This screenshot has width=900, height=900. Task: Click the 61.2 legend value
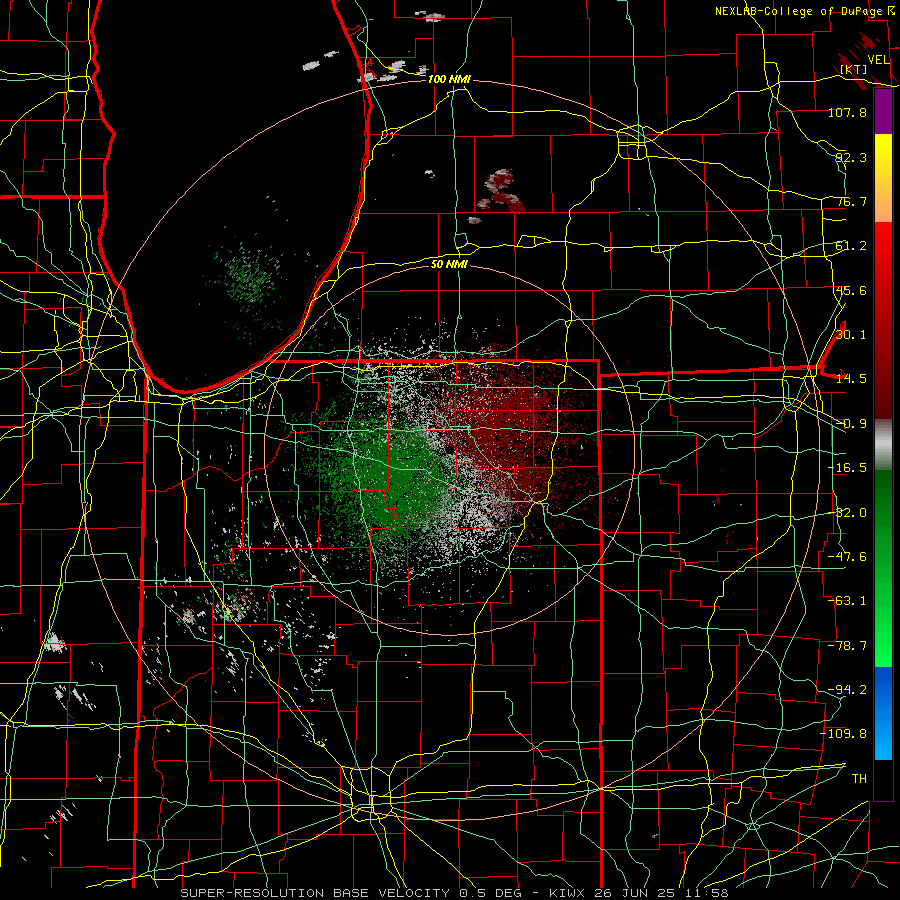click(x=851, y=246)
